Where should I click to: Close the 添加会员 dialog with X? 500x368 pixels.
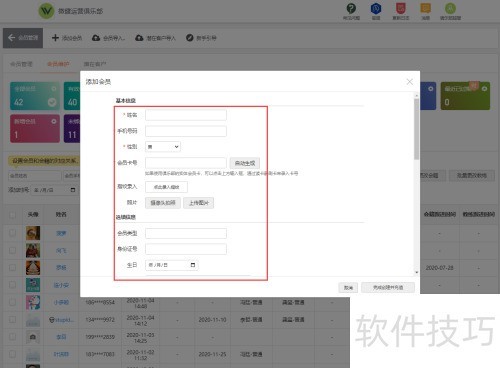click(410, 82)
